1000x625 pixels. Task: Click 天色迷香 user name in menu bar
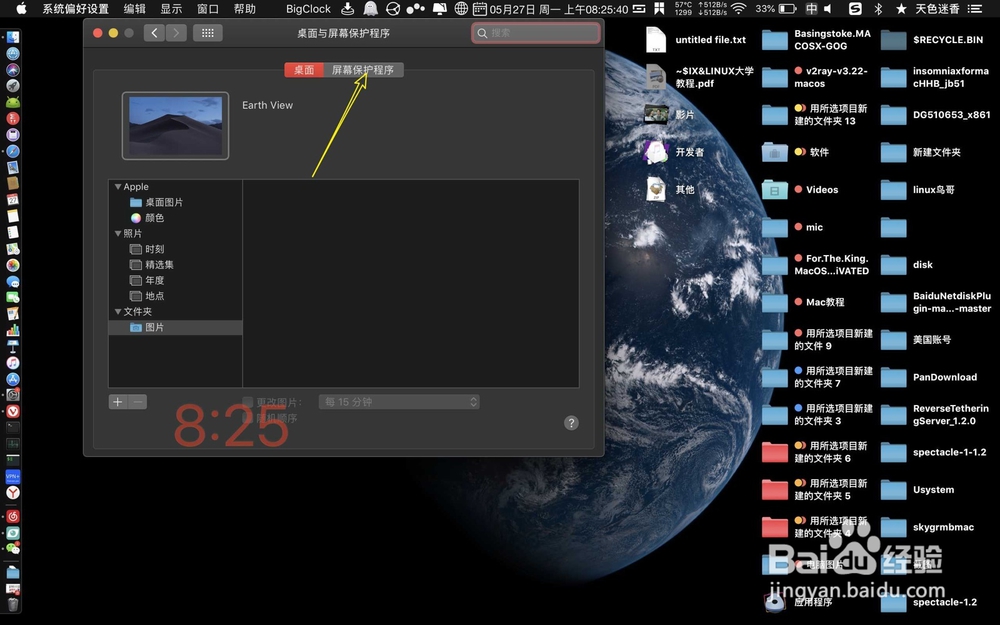(937, 9)
